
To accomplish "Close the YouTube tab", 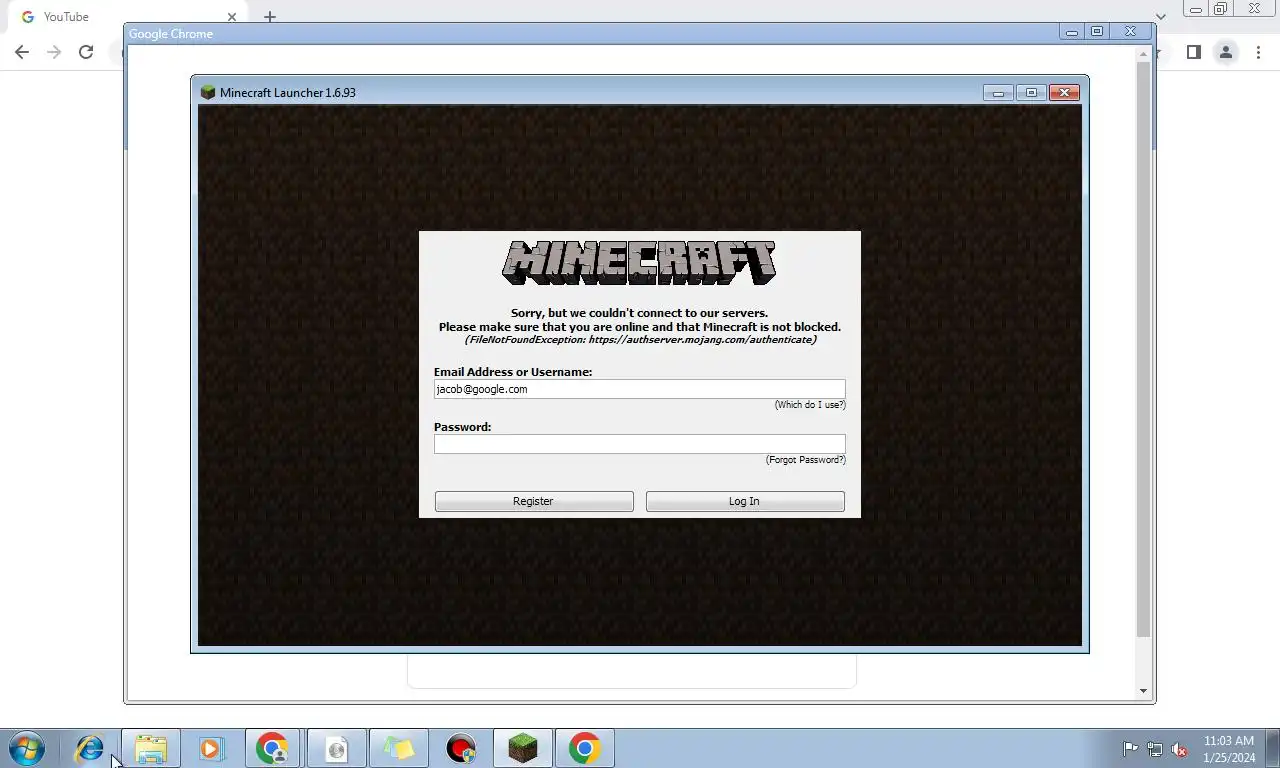I will (x=232, y=17).
